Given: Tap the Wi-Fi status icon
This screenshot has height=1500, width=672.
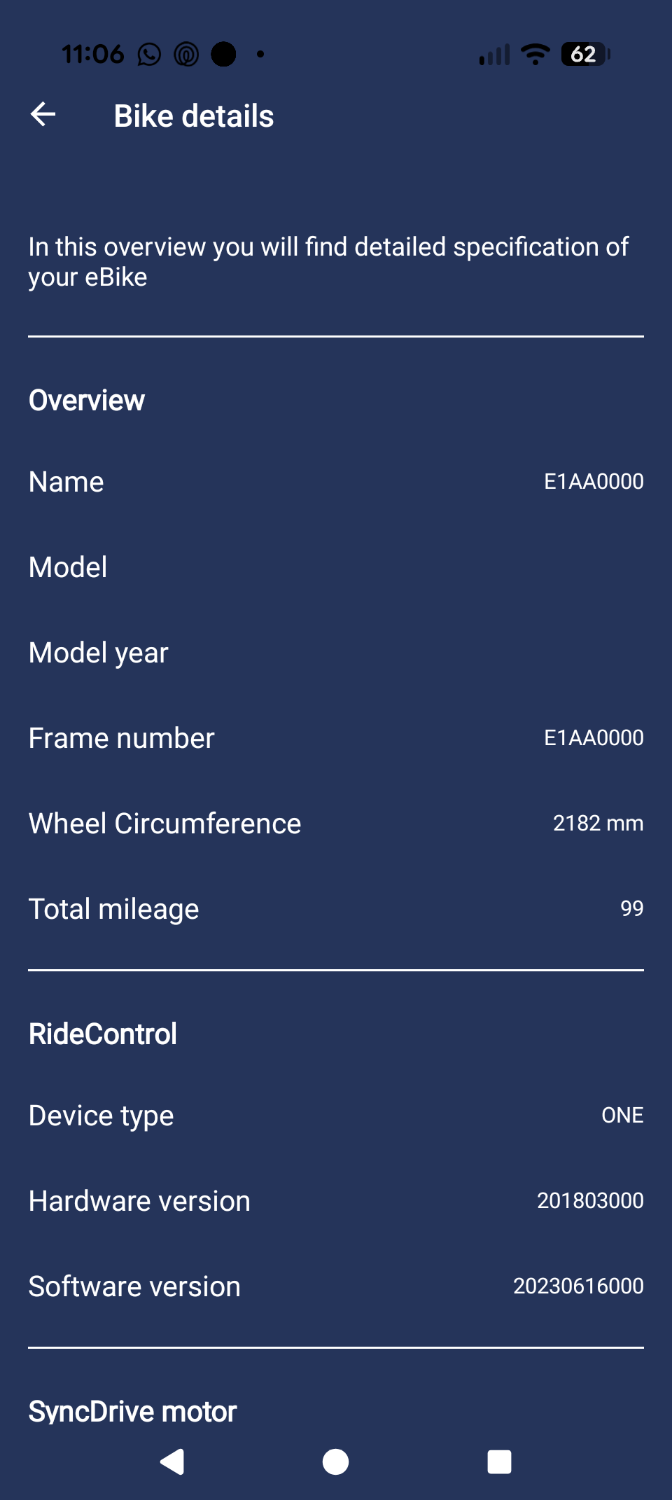Looking at the screenshot, I should point(536,54).
